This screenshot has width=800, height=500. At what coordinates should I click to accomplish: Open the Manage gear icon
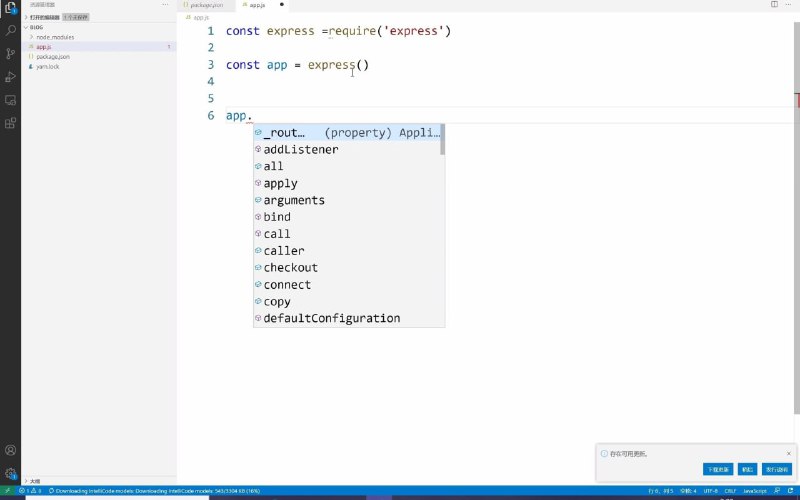(10, 473)
